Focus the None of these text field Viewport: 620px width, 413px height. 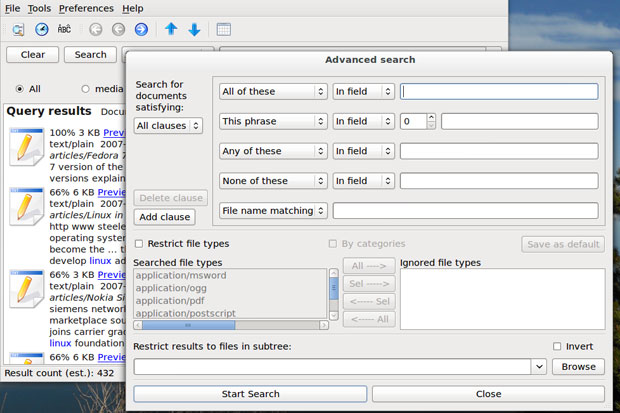[x=499, y=181]
